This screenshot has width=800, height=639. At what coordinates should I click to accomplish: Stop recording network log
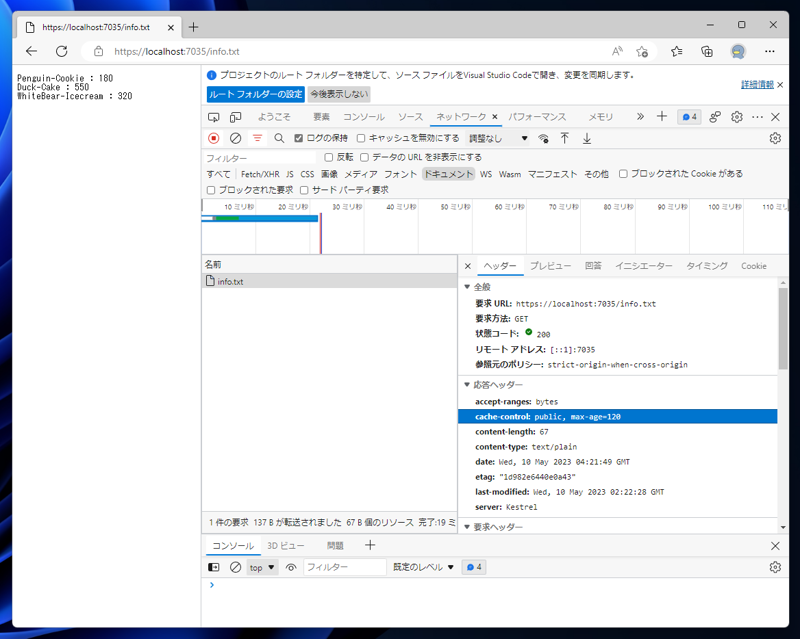(x=214, y=138)
